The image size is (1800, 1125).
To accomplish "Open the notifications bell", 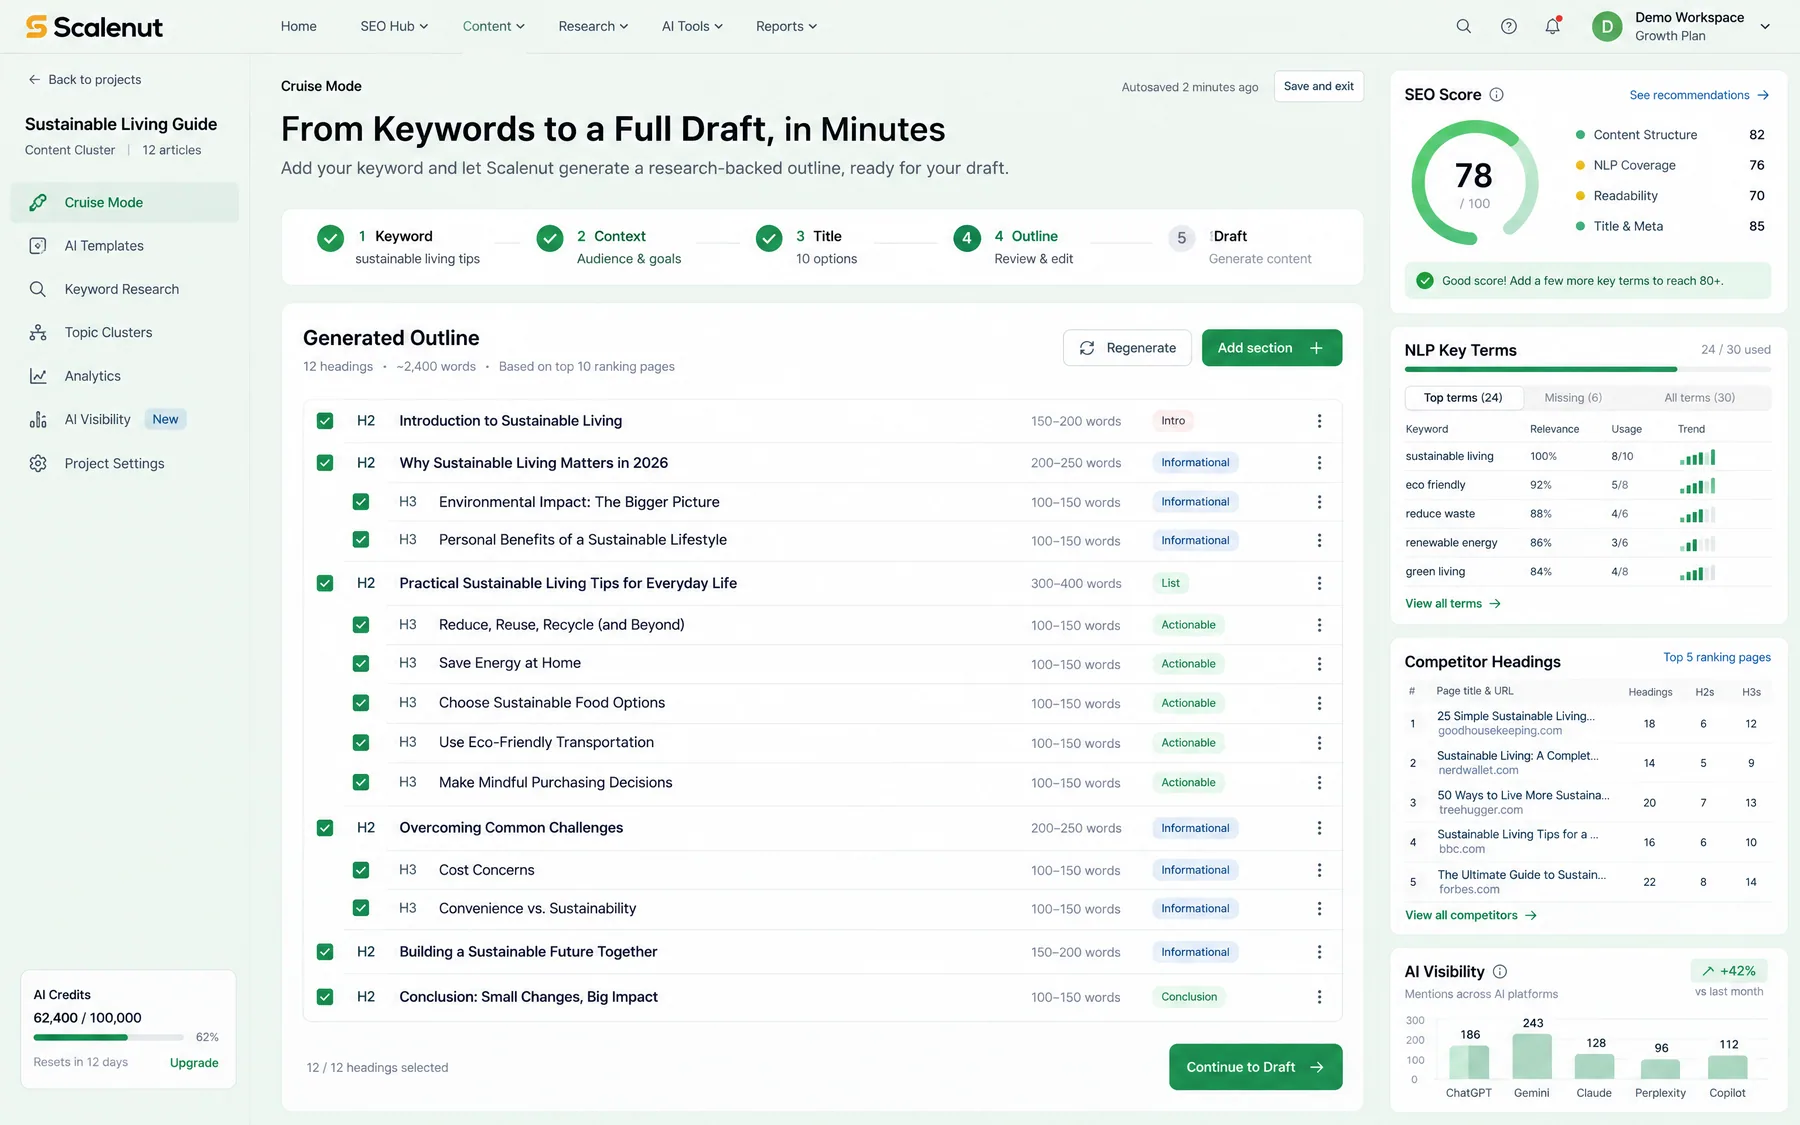I will tap(1552, 26).
